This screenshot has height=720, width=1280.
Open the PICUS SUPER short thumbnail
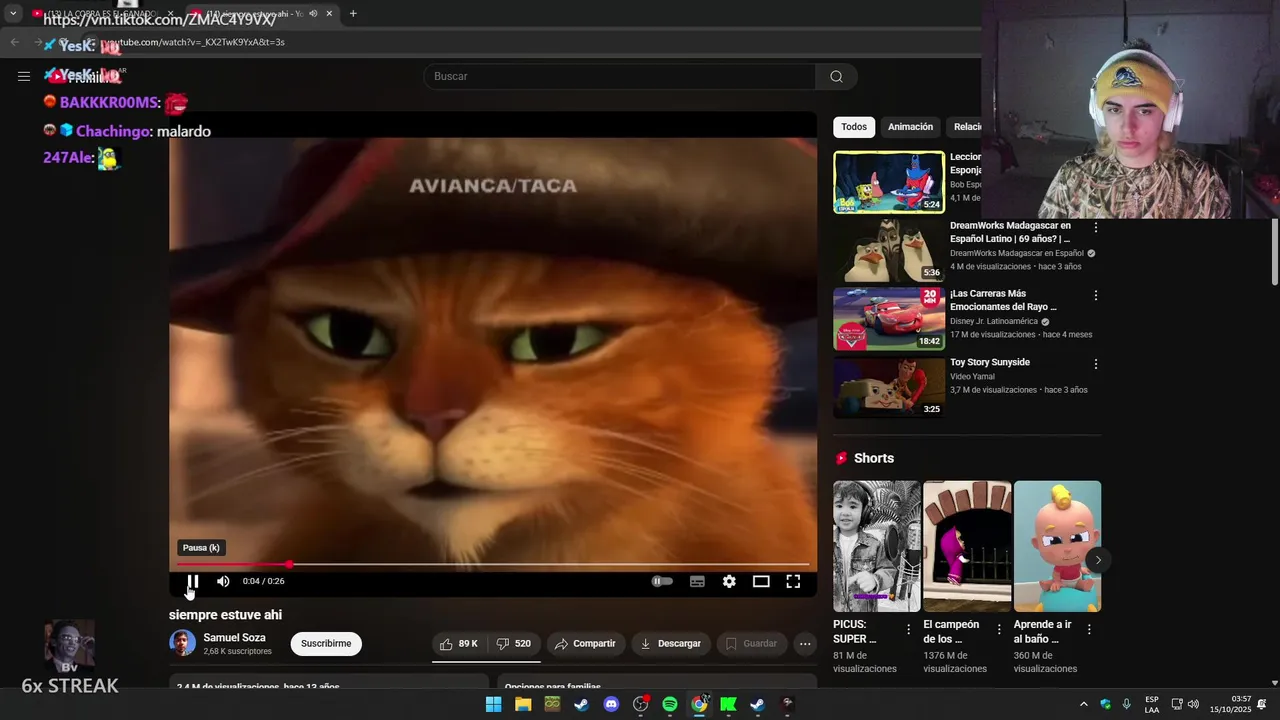(877, 546)
